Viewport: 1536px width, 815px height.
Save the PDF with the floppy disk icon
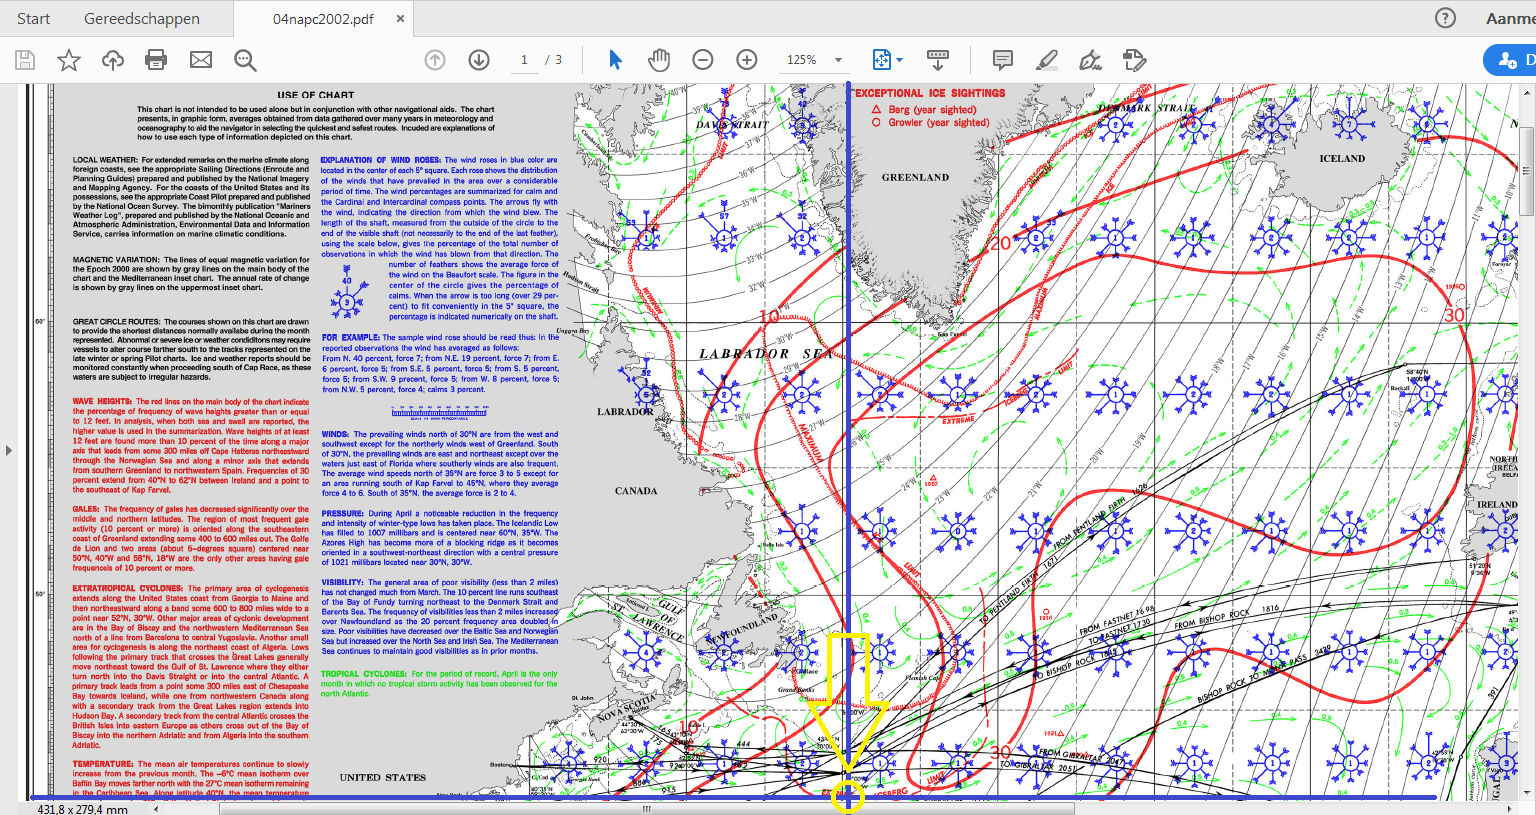pos(25,60)
